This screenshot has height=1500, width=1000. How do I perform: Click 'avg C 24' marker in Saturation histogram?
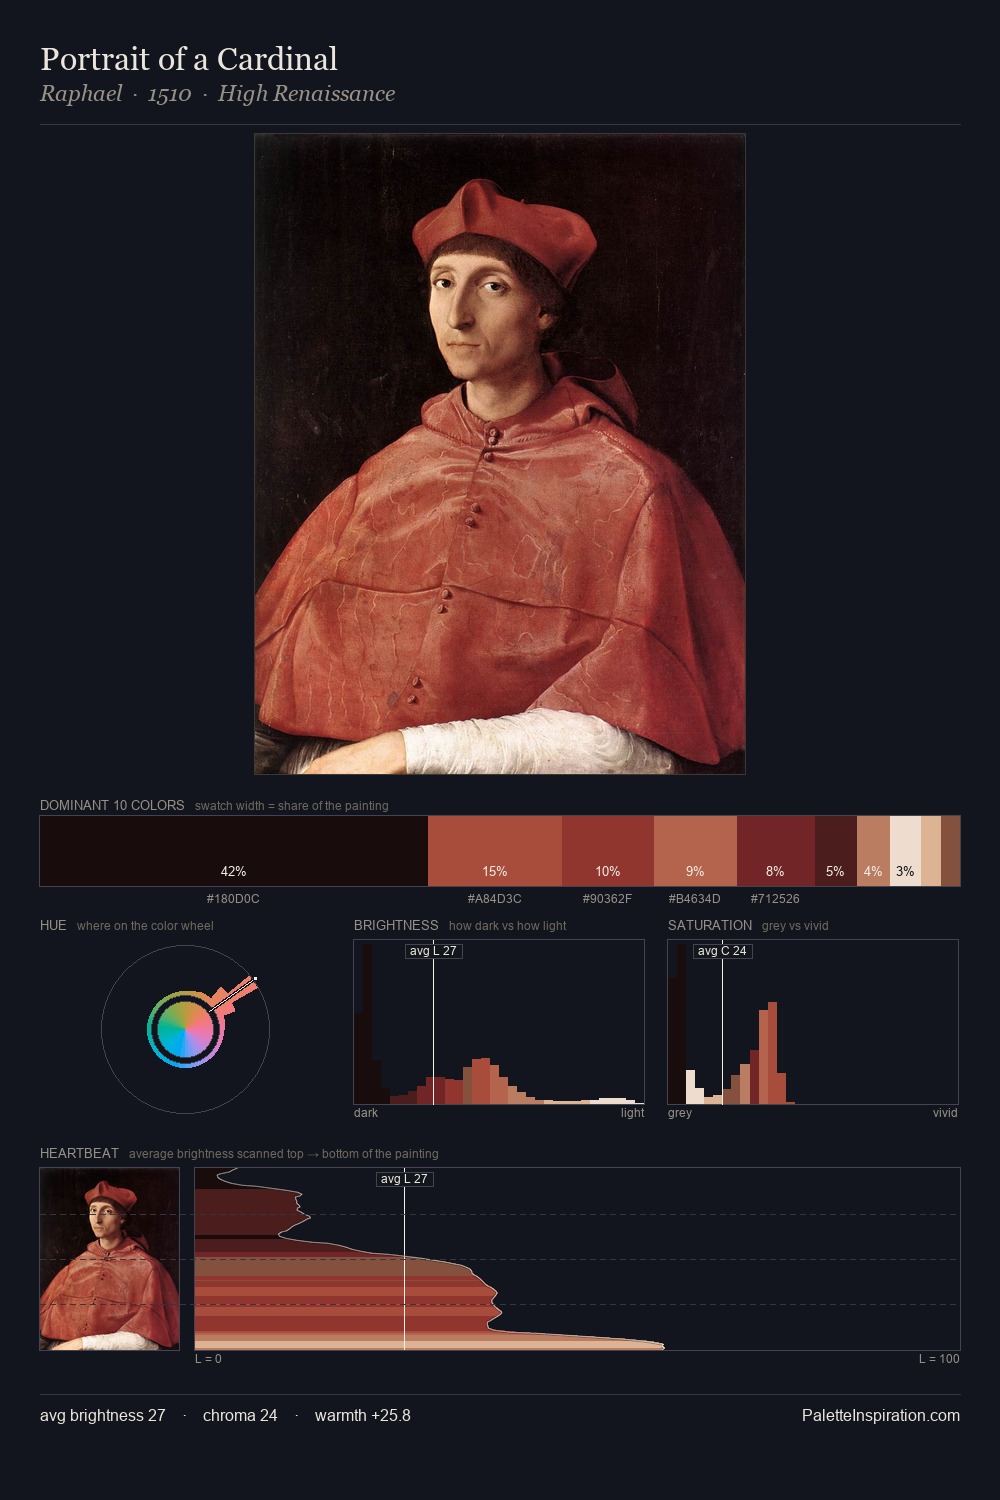(x=722, y=951)
